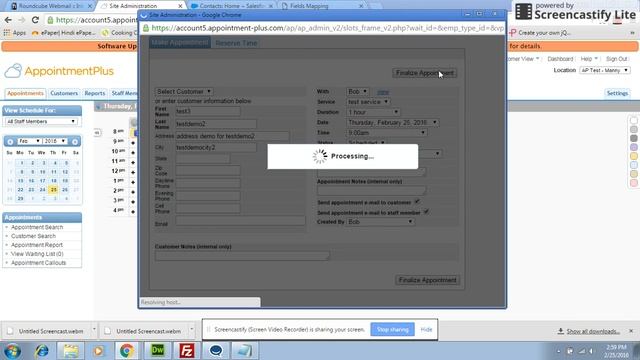Open File Explorer from taskbar
Viewport: 640px width, 360px height.
click(71, 351)
